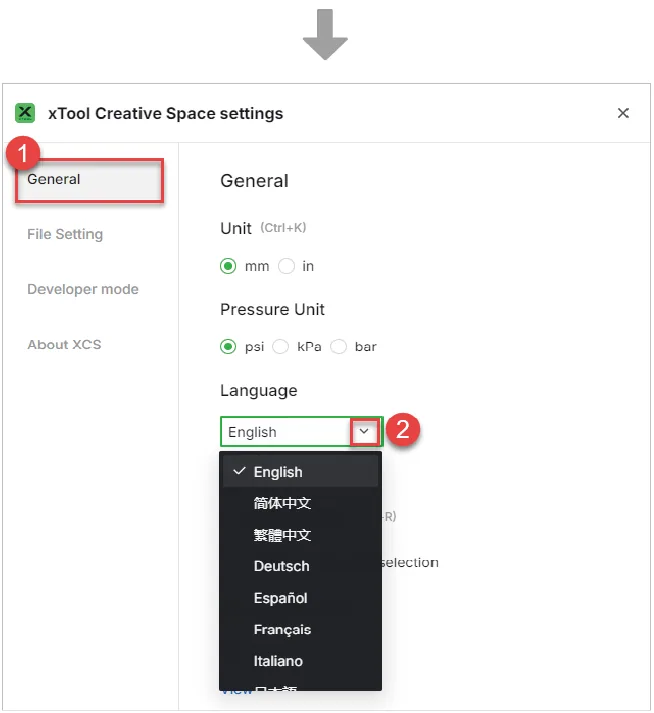Switch to File Setting tab

[65, 234]
